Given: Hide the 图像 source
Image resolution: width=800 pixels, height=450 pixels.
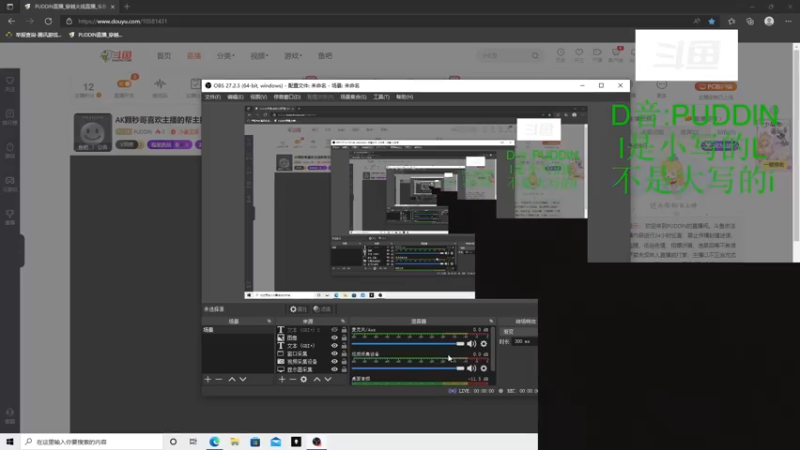Looking at the screenshot, I should click(x=334, y=338).
